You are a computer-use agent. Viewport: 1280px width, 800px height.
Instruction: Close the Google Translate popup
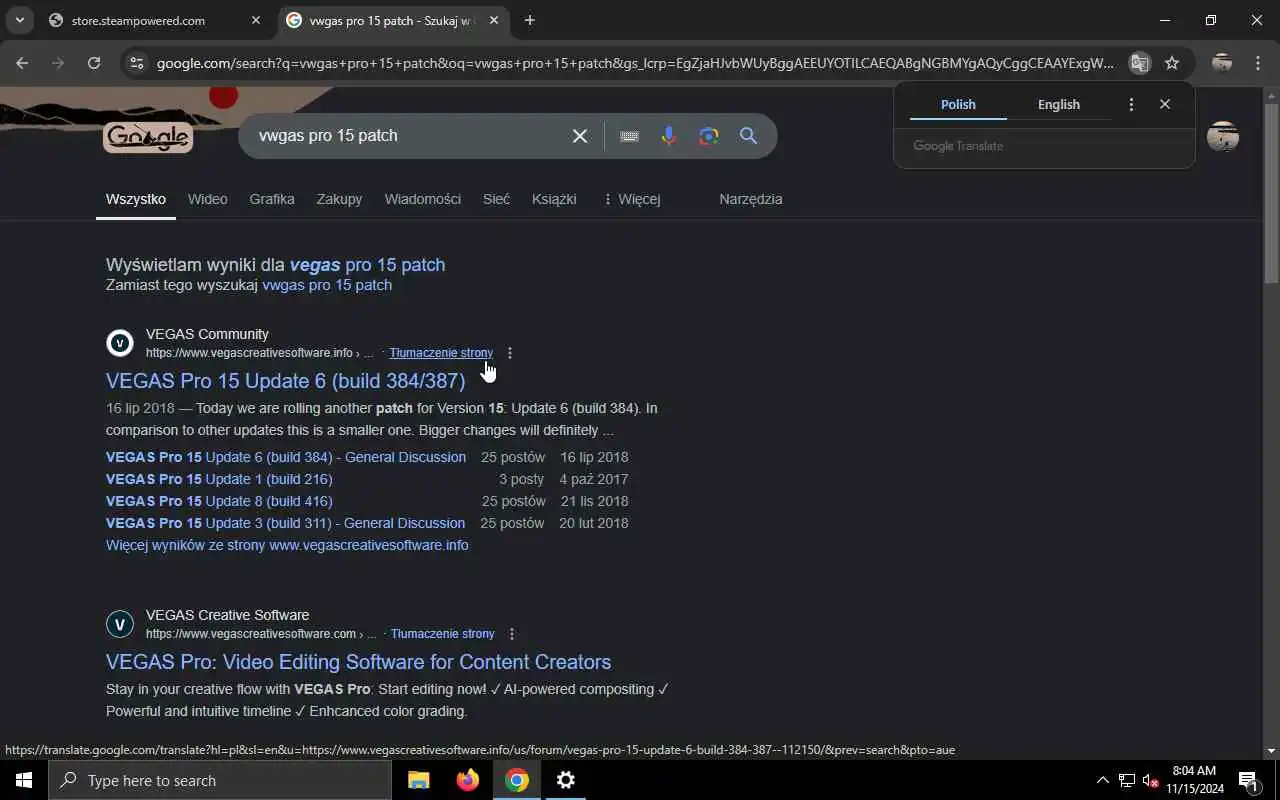click(x=1165, y=104)
